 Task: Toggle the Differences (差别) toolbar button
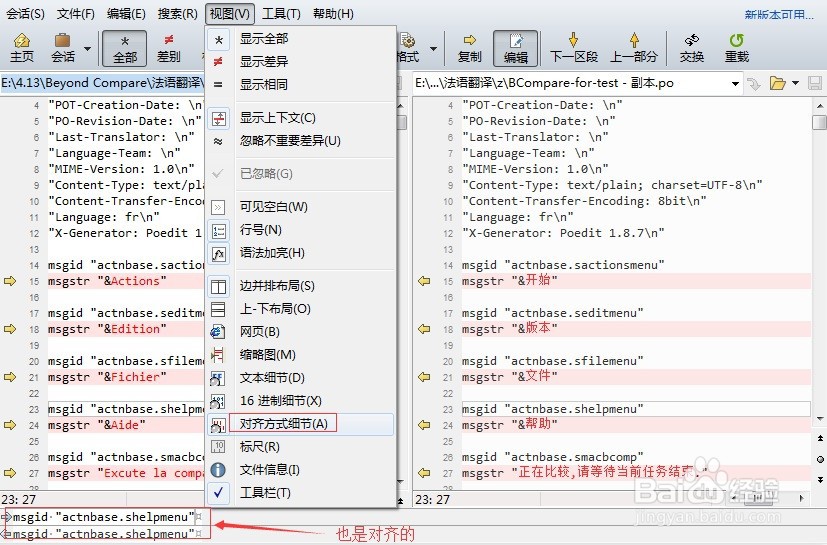(x=169, y=48)
